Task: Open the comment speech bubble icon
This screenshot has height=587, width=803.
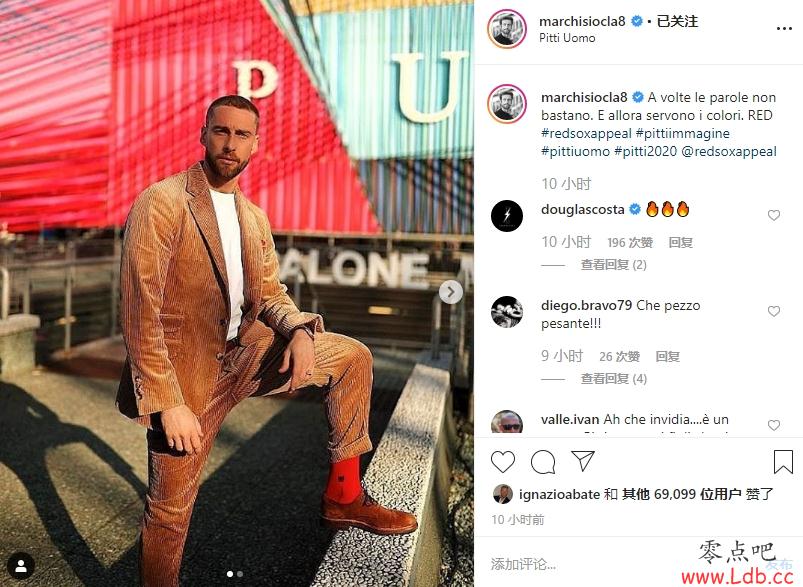Action: [543, 462]
